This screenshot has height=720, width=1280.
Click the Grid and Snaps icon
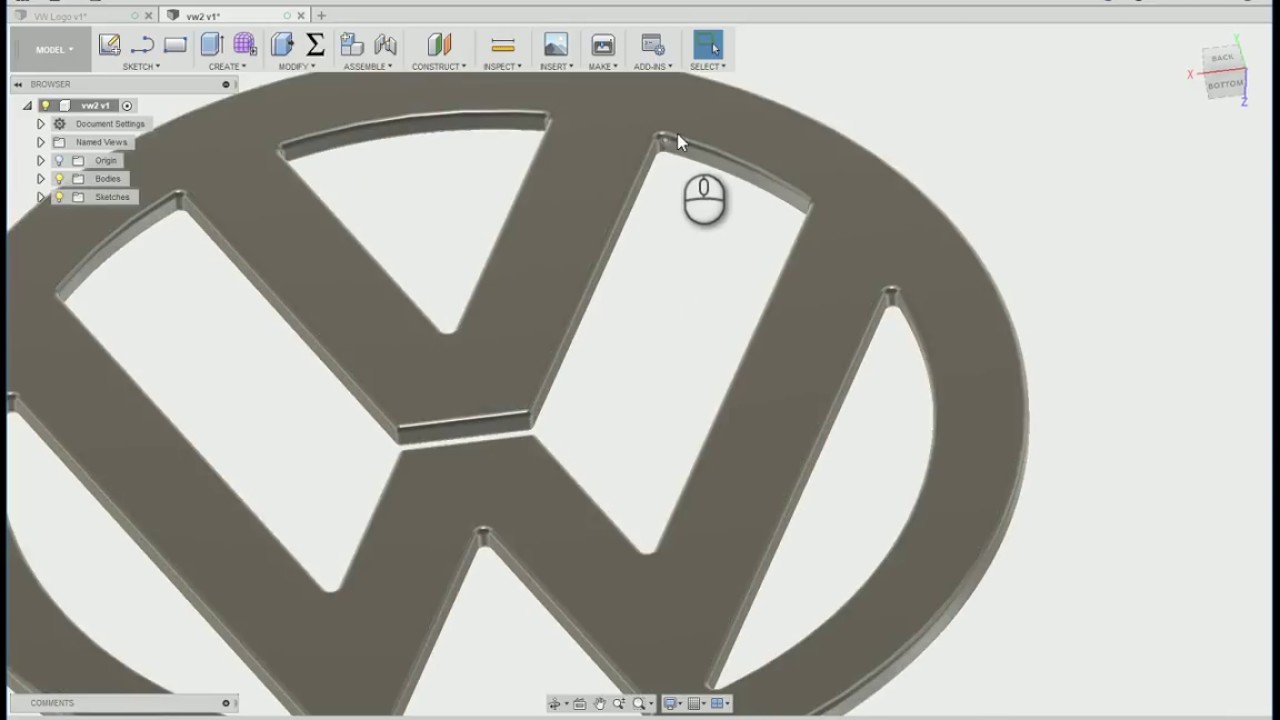695,704
